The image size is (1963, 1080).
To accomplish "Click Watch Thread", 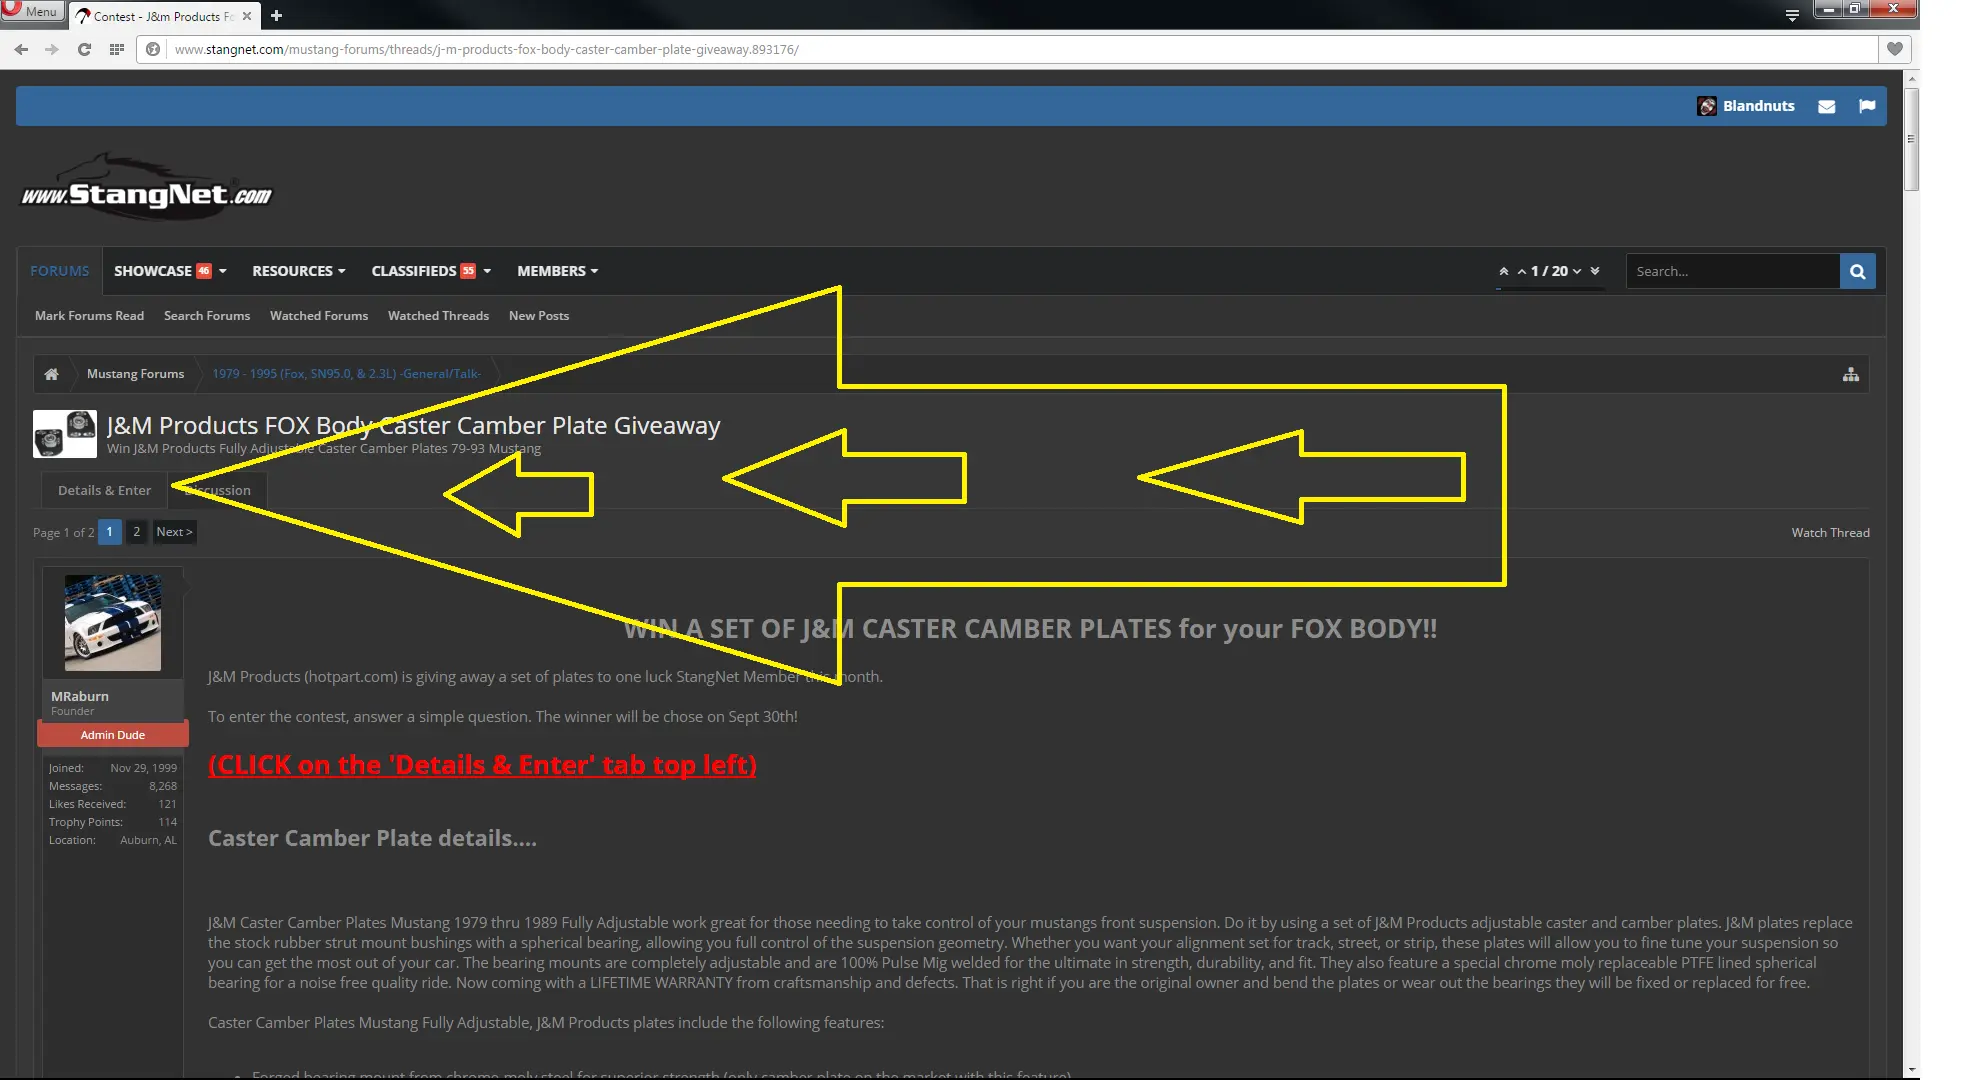I will (1830, 533).
